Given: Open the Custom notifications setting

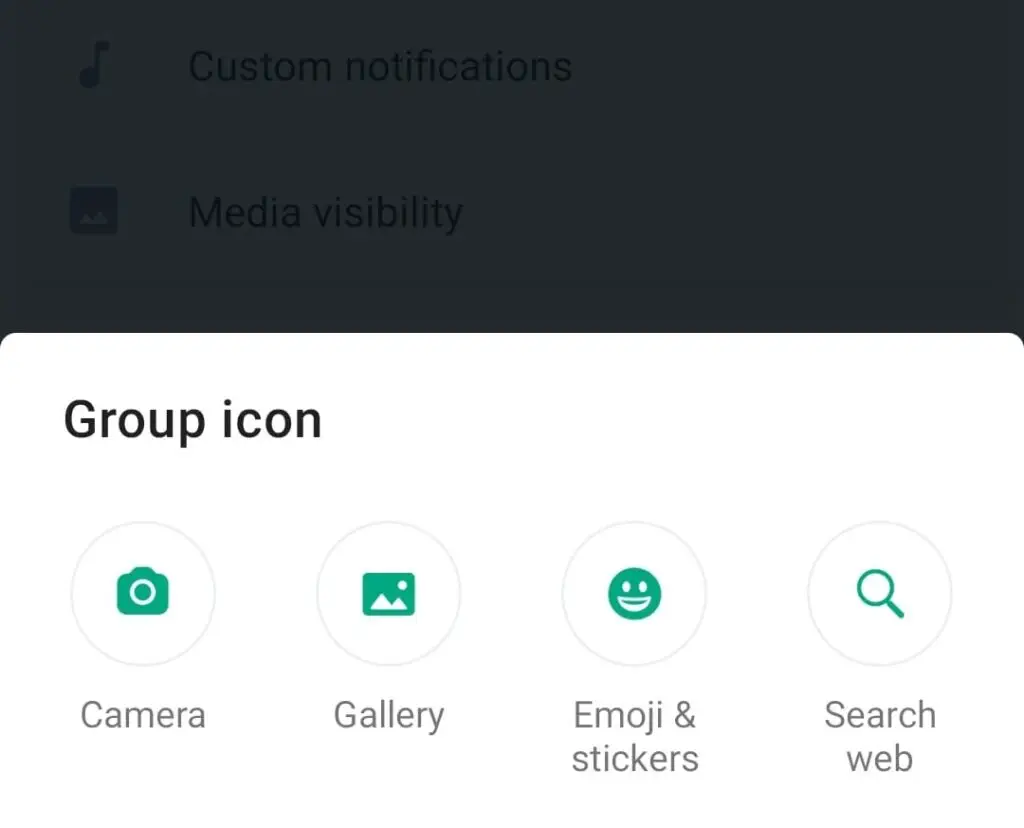Looking at the screenshot, I should 512,66.
